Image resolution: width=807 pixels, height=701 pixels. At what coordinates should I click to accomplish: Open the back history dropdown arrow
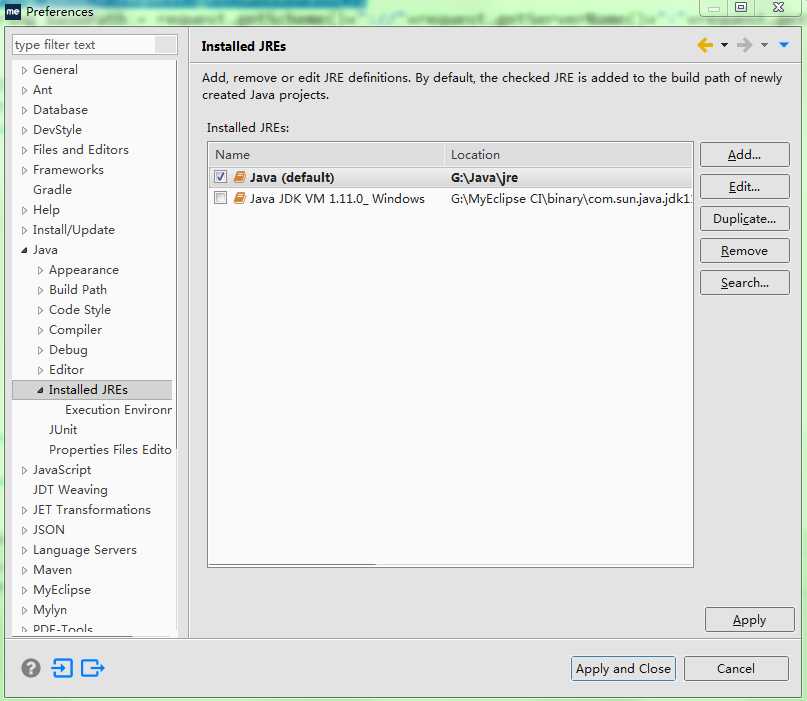click(724, 45)
